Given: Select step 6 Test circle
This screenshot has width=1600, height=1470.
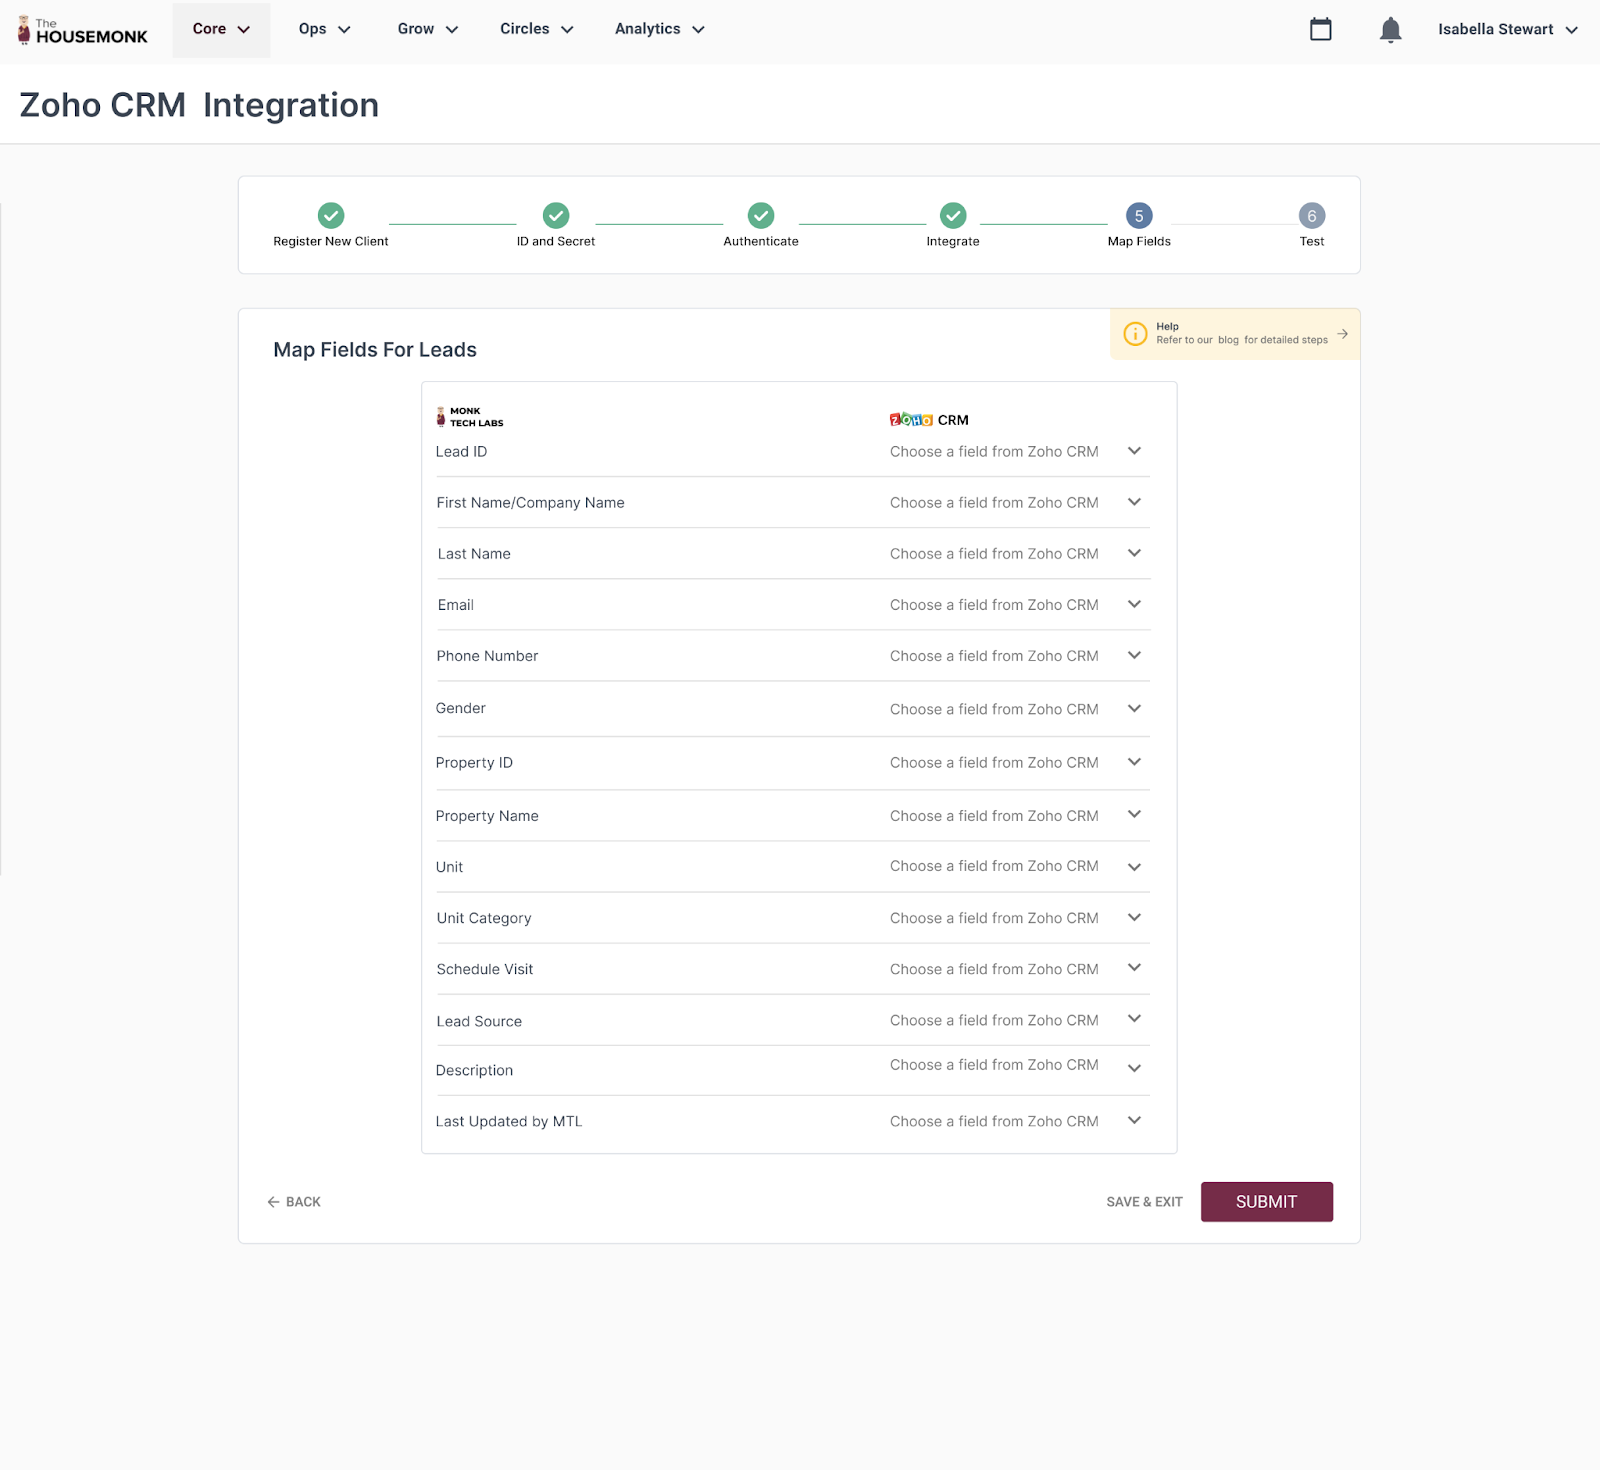Looking at the screenshot, I should 1311,215.
